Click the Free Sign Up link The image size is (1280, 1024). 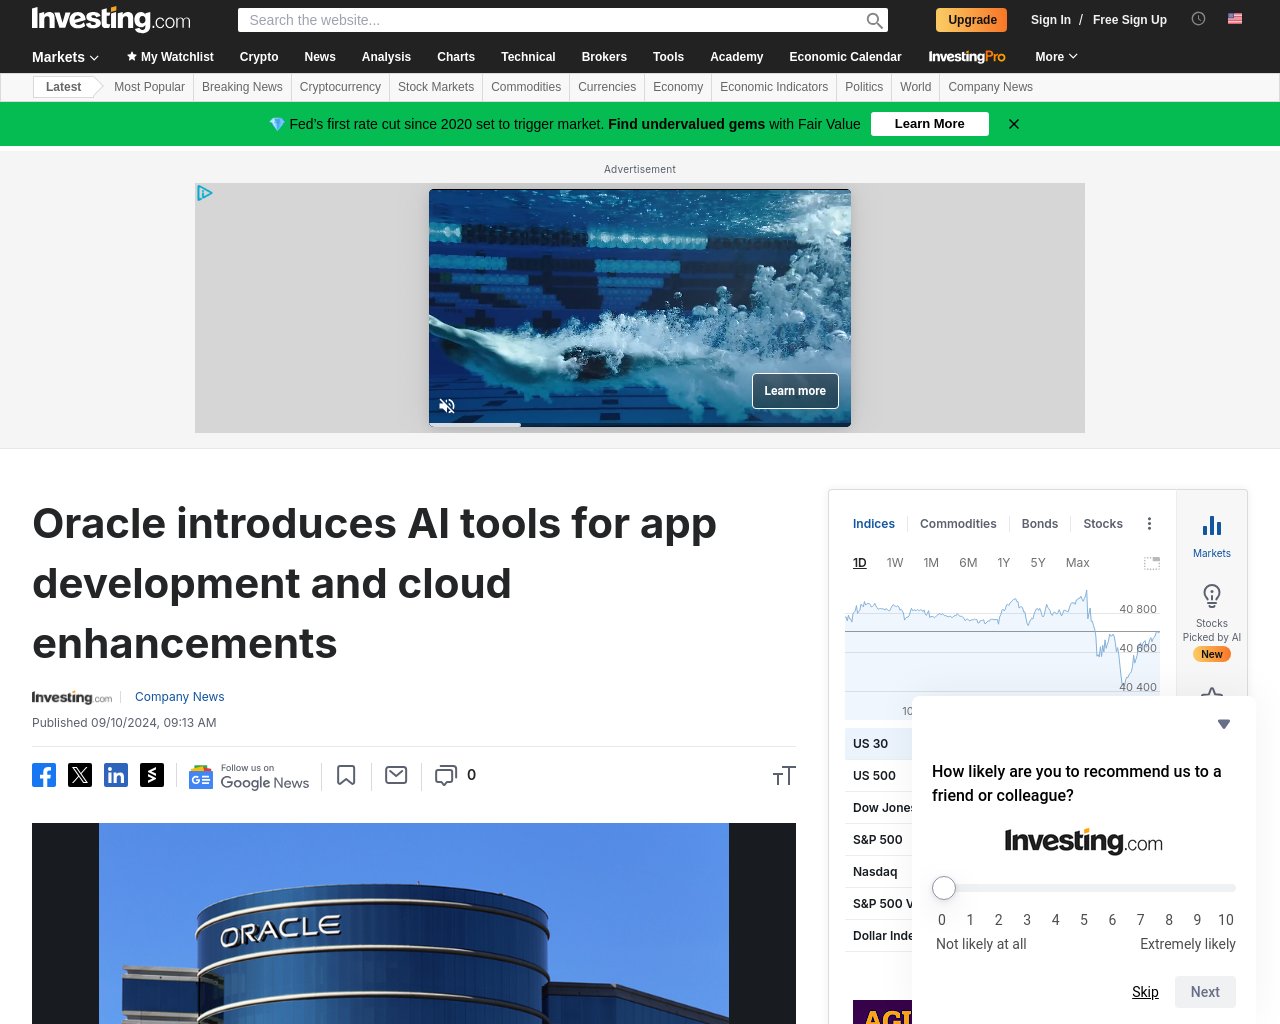click(1130, 20)
